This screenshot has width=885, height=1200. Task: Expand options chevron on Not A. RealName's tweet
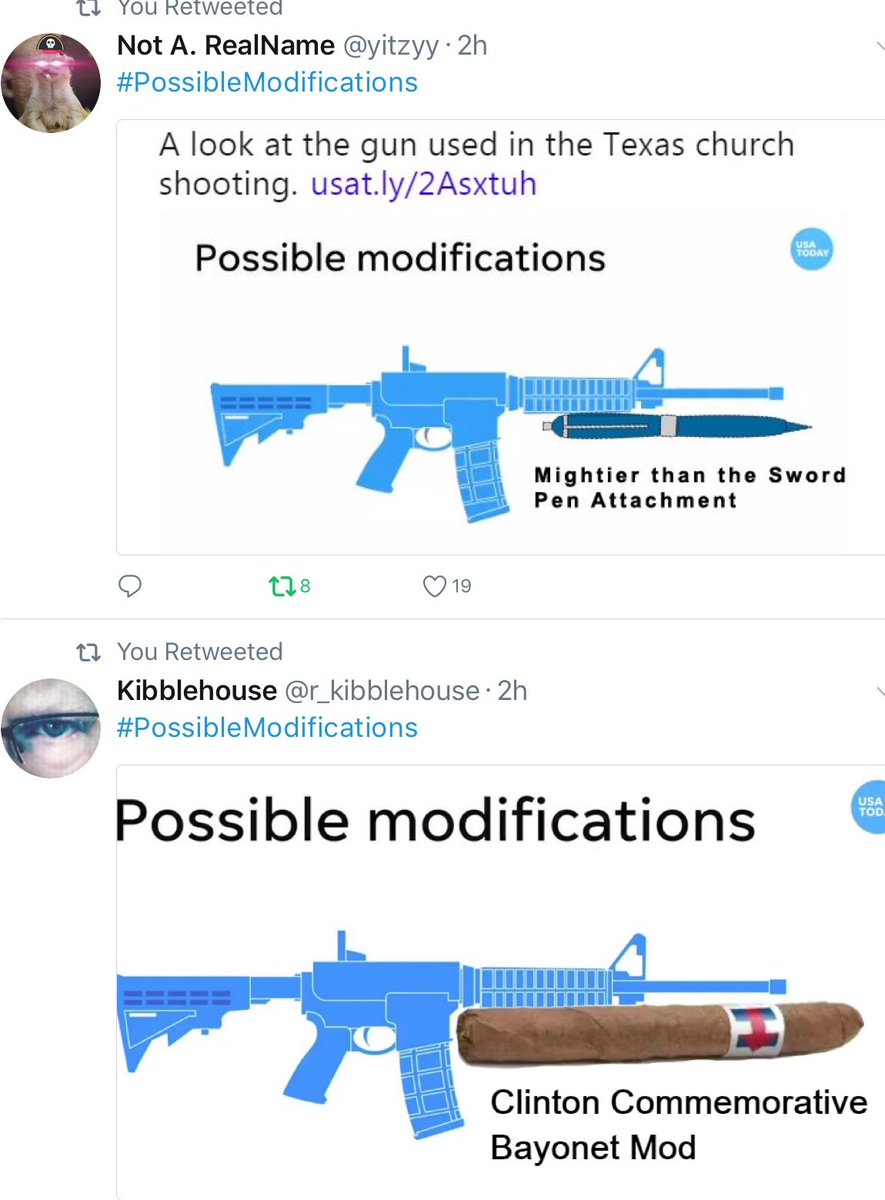(880, 46)
